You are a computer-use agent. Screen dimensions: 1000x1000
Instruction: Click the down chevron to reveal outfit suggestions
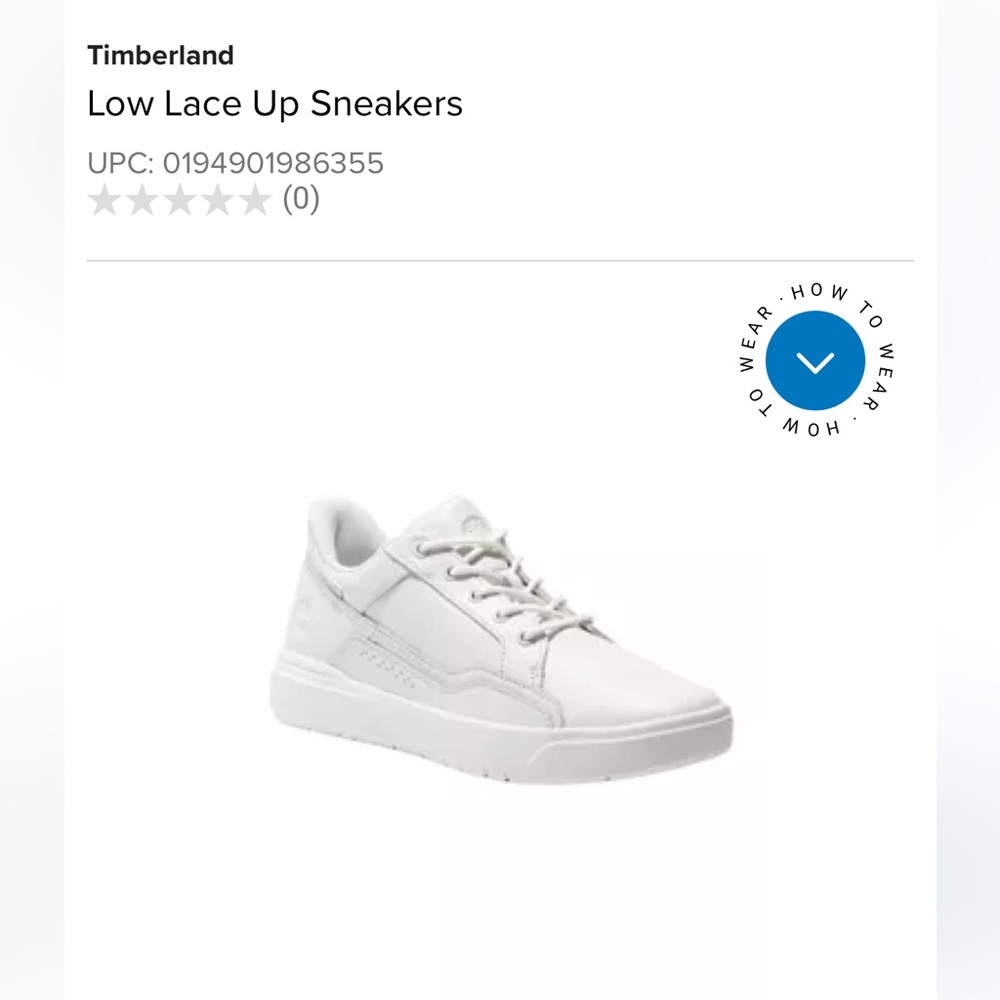click(x=816, y=363)
